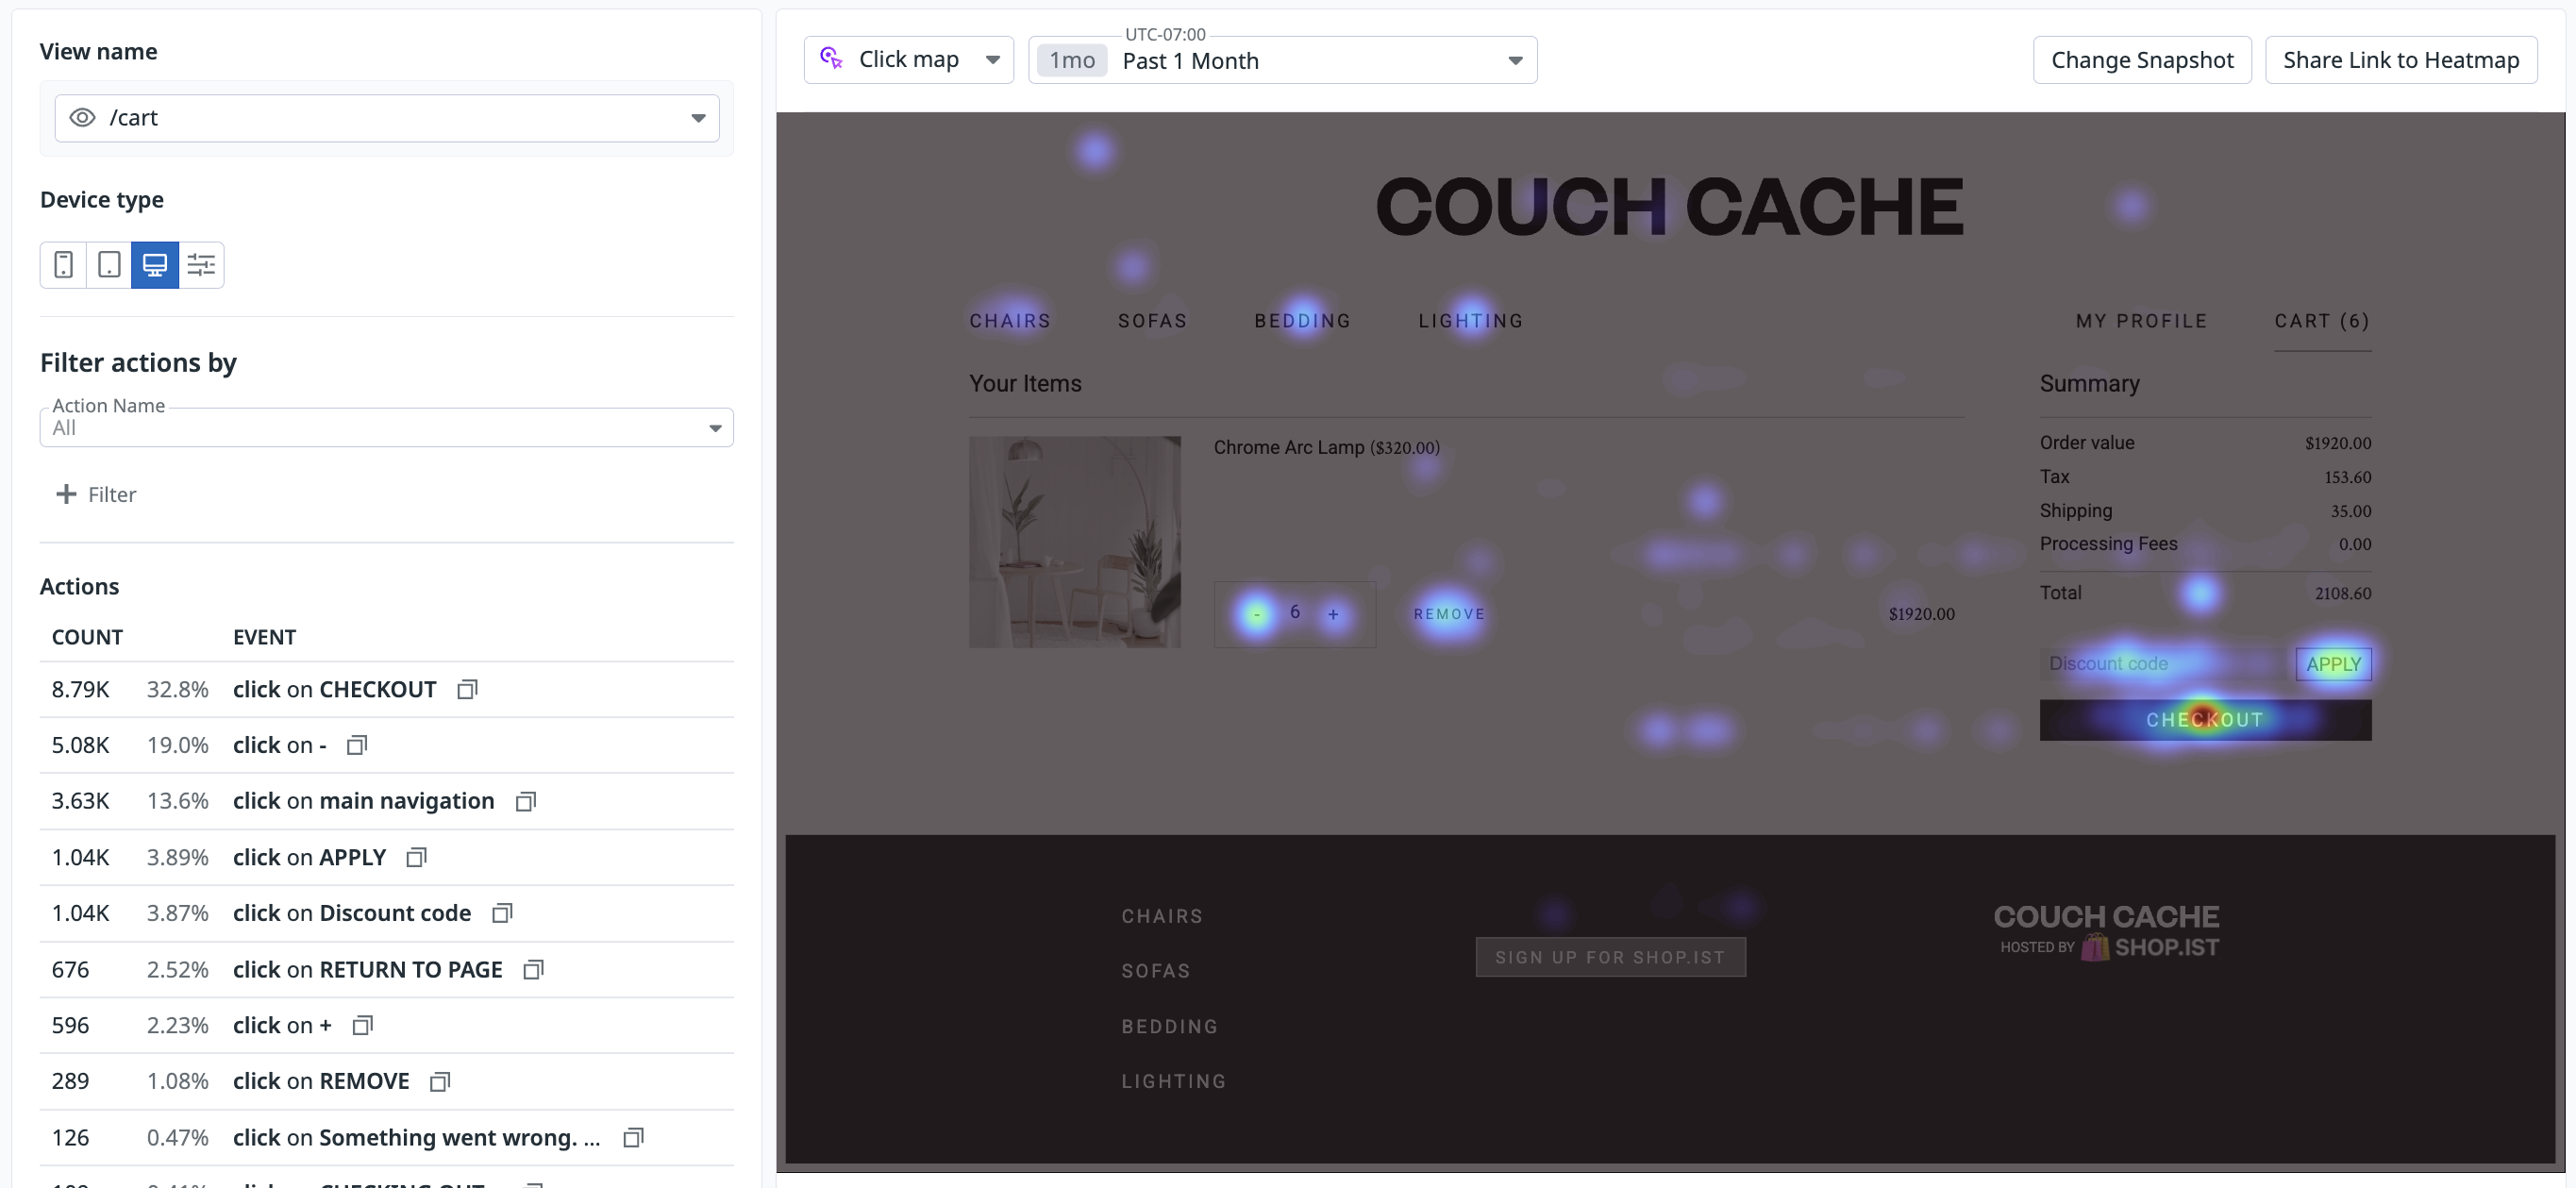The height and width of the screenshot is (1188, 2576).
Task: Click the APPLY button in heatmap preview
Action: coord(2332,664)
